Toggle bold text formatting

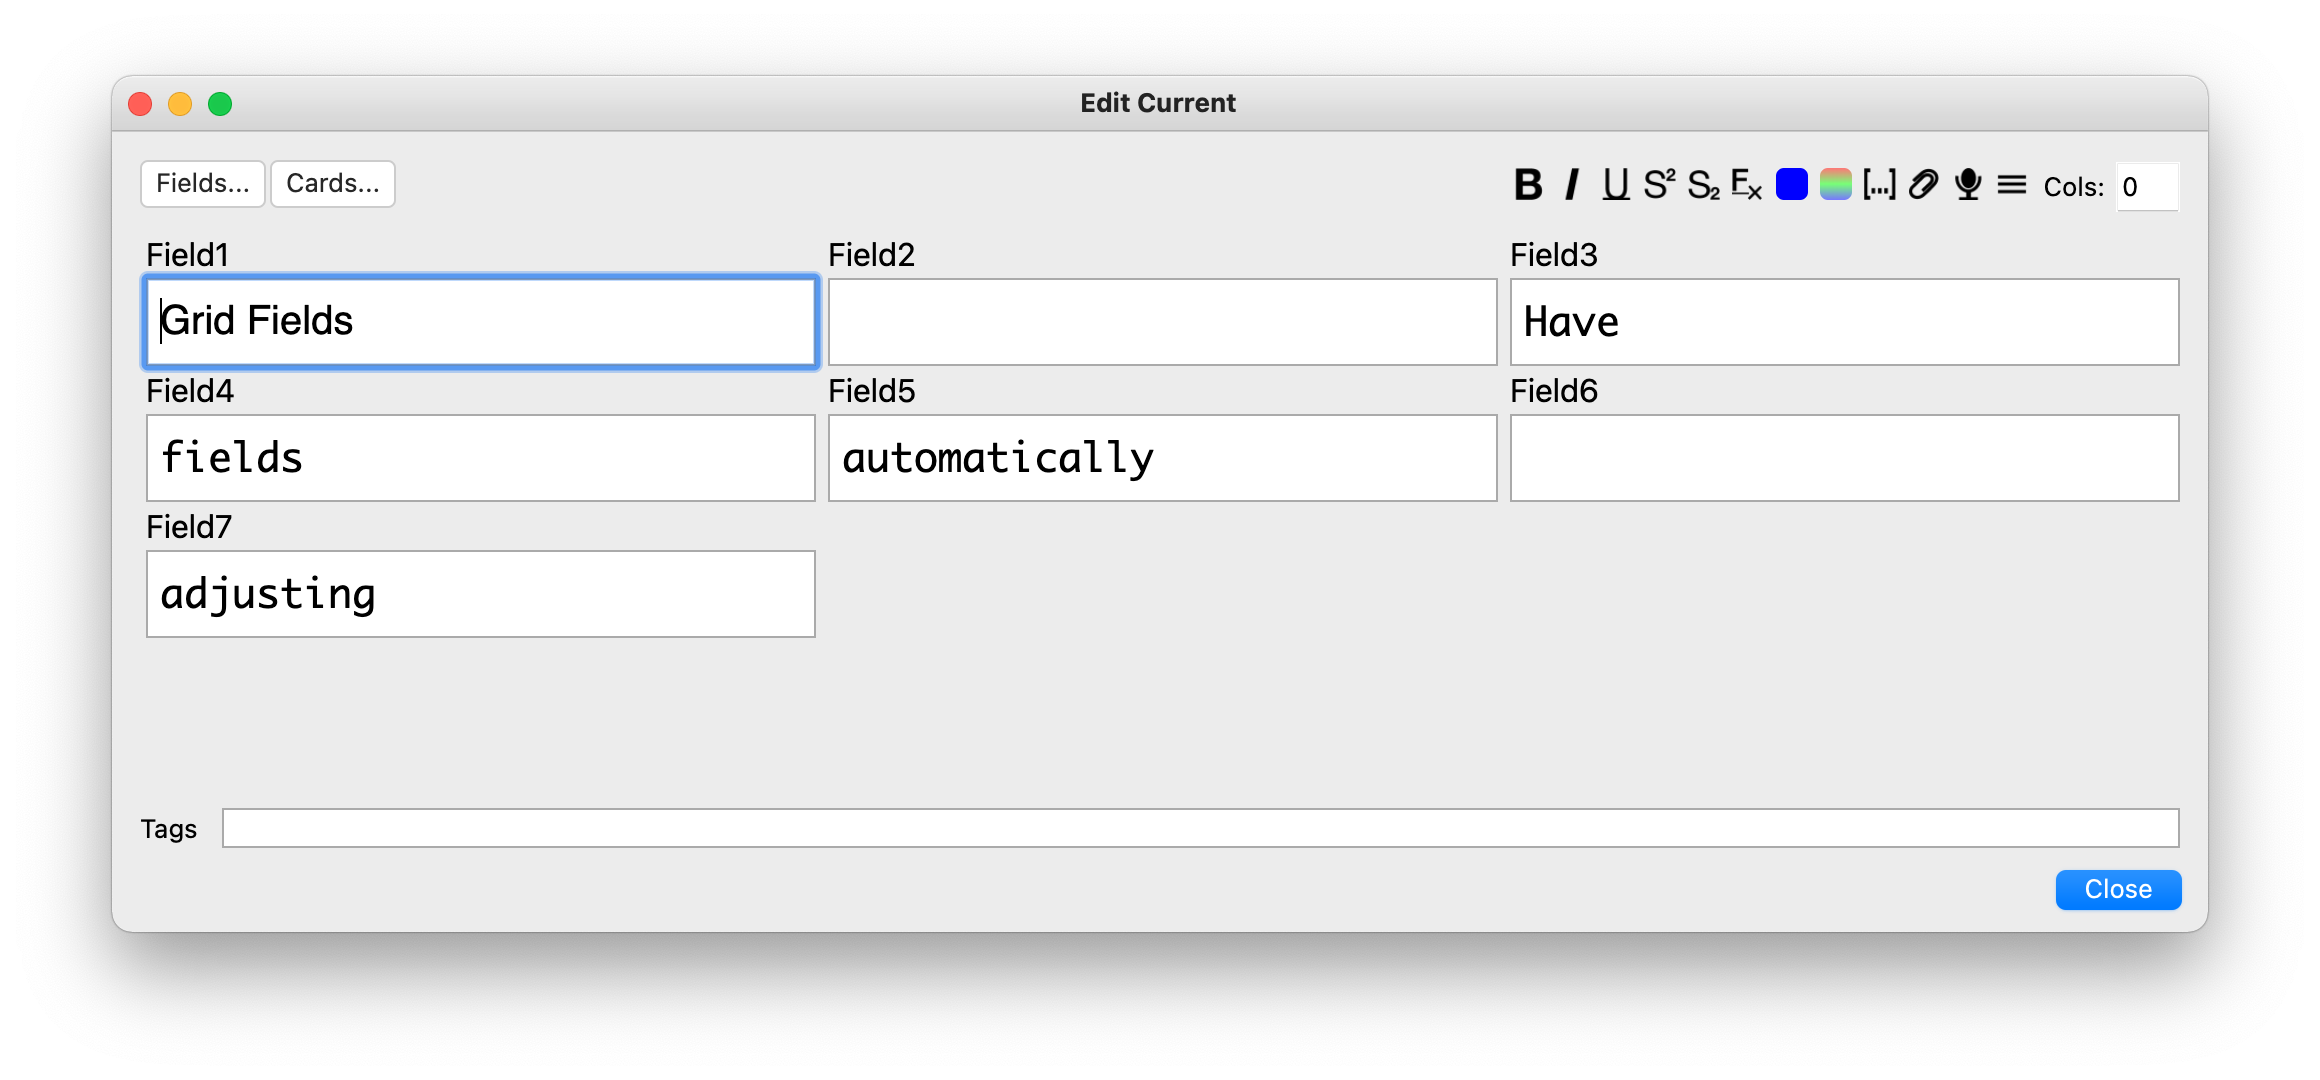coord(1528,185)
